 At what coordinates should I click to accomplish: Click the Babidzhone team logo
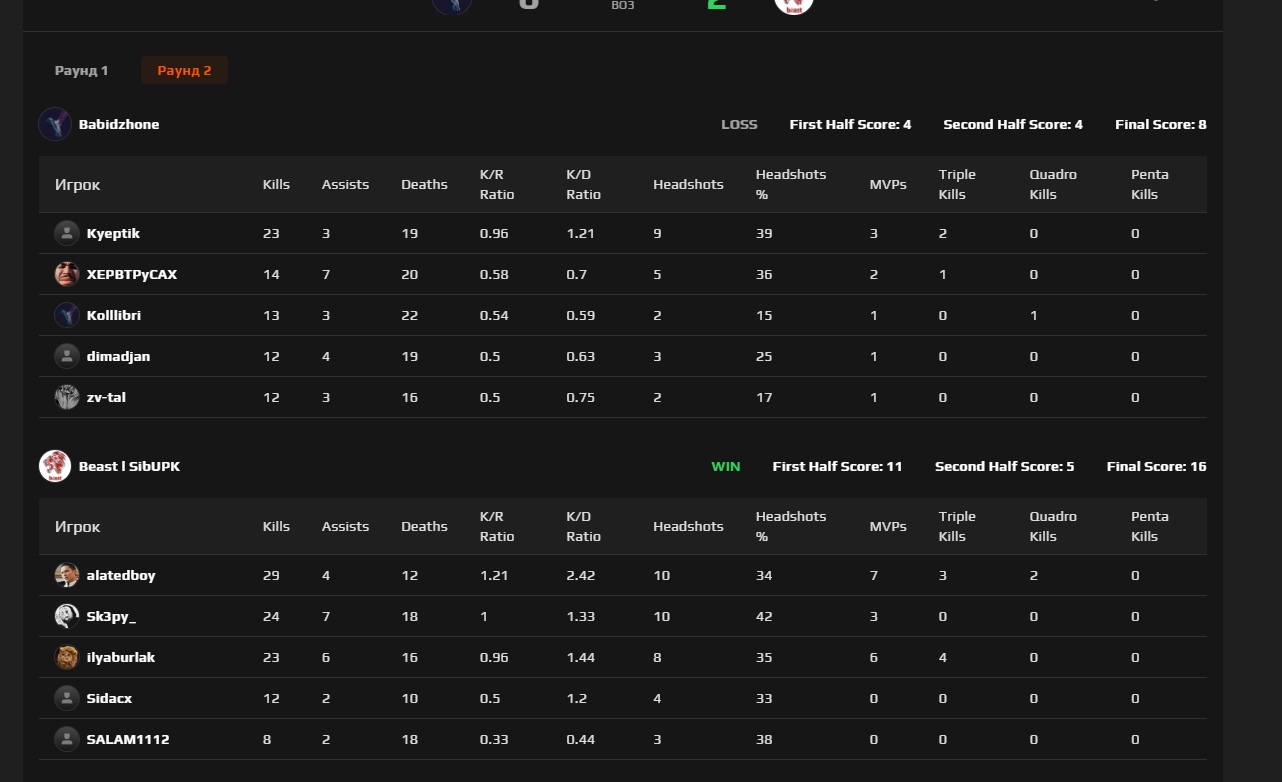coord(54,124)
